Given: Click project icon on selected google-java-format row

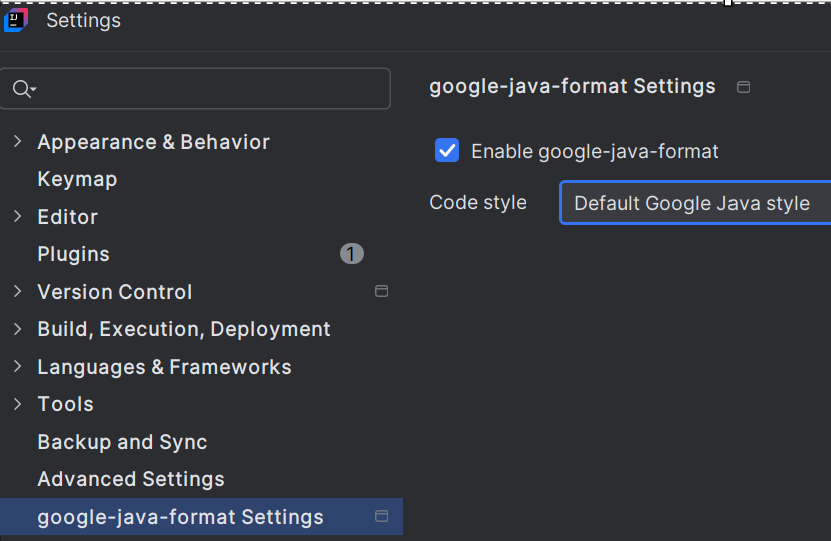Looking at the screenshot, I should (x=381, y=517).
